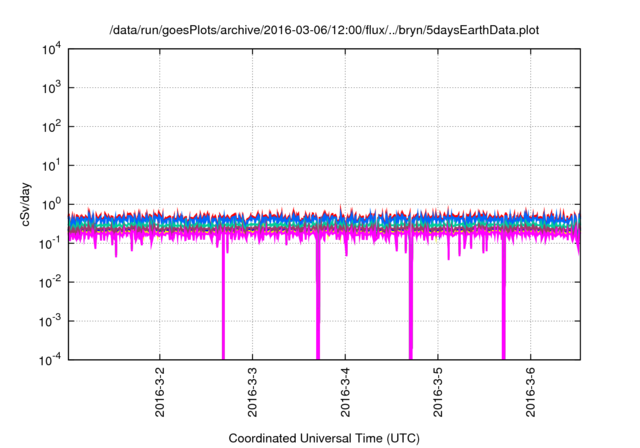
Task: Click the 10^0 y-axis tick label
Action: pyautogui.click(x=52, y=204)
